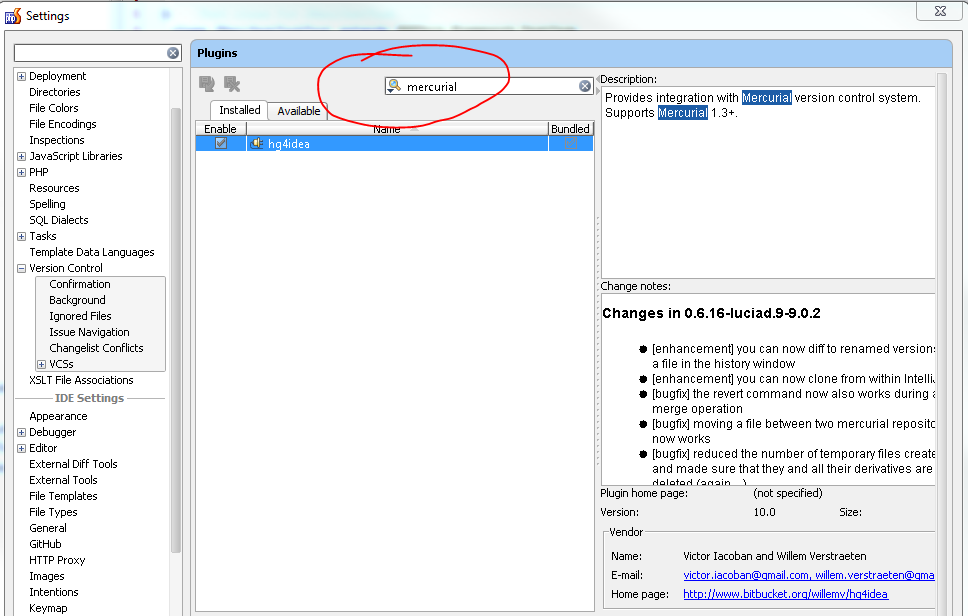Open search history via the magnifier icon
The width and height of the screenshot is (968, 616).
[x=394, y=86]
